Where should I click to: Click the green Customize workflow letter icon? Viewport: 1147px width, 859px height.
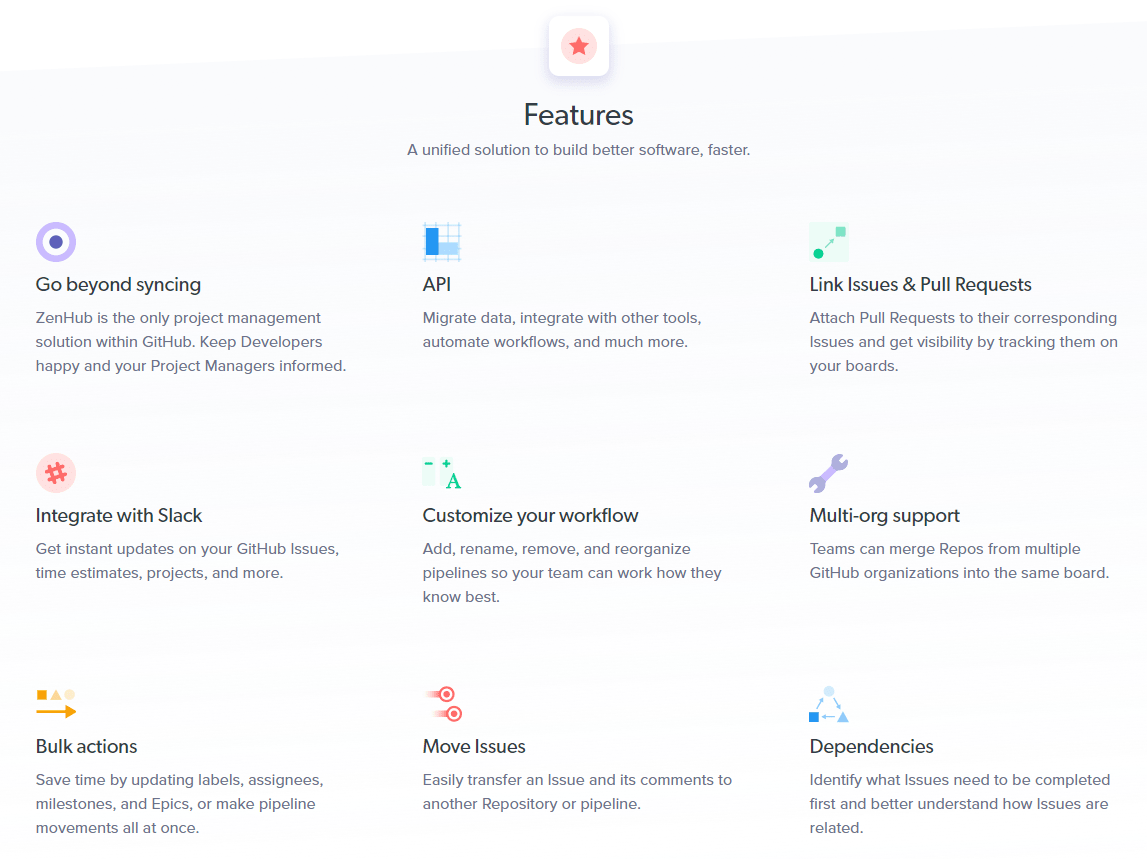[442, 473]
